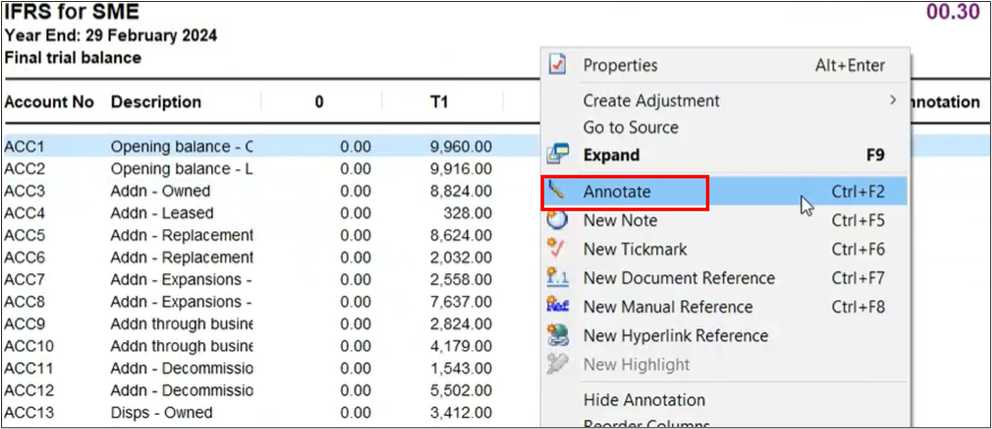992x429 pixels.
Task: Click the New Document Reference icon
Action: pos(558,278)
